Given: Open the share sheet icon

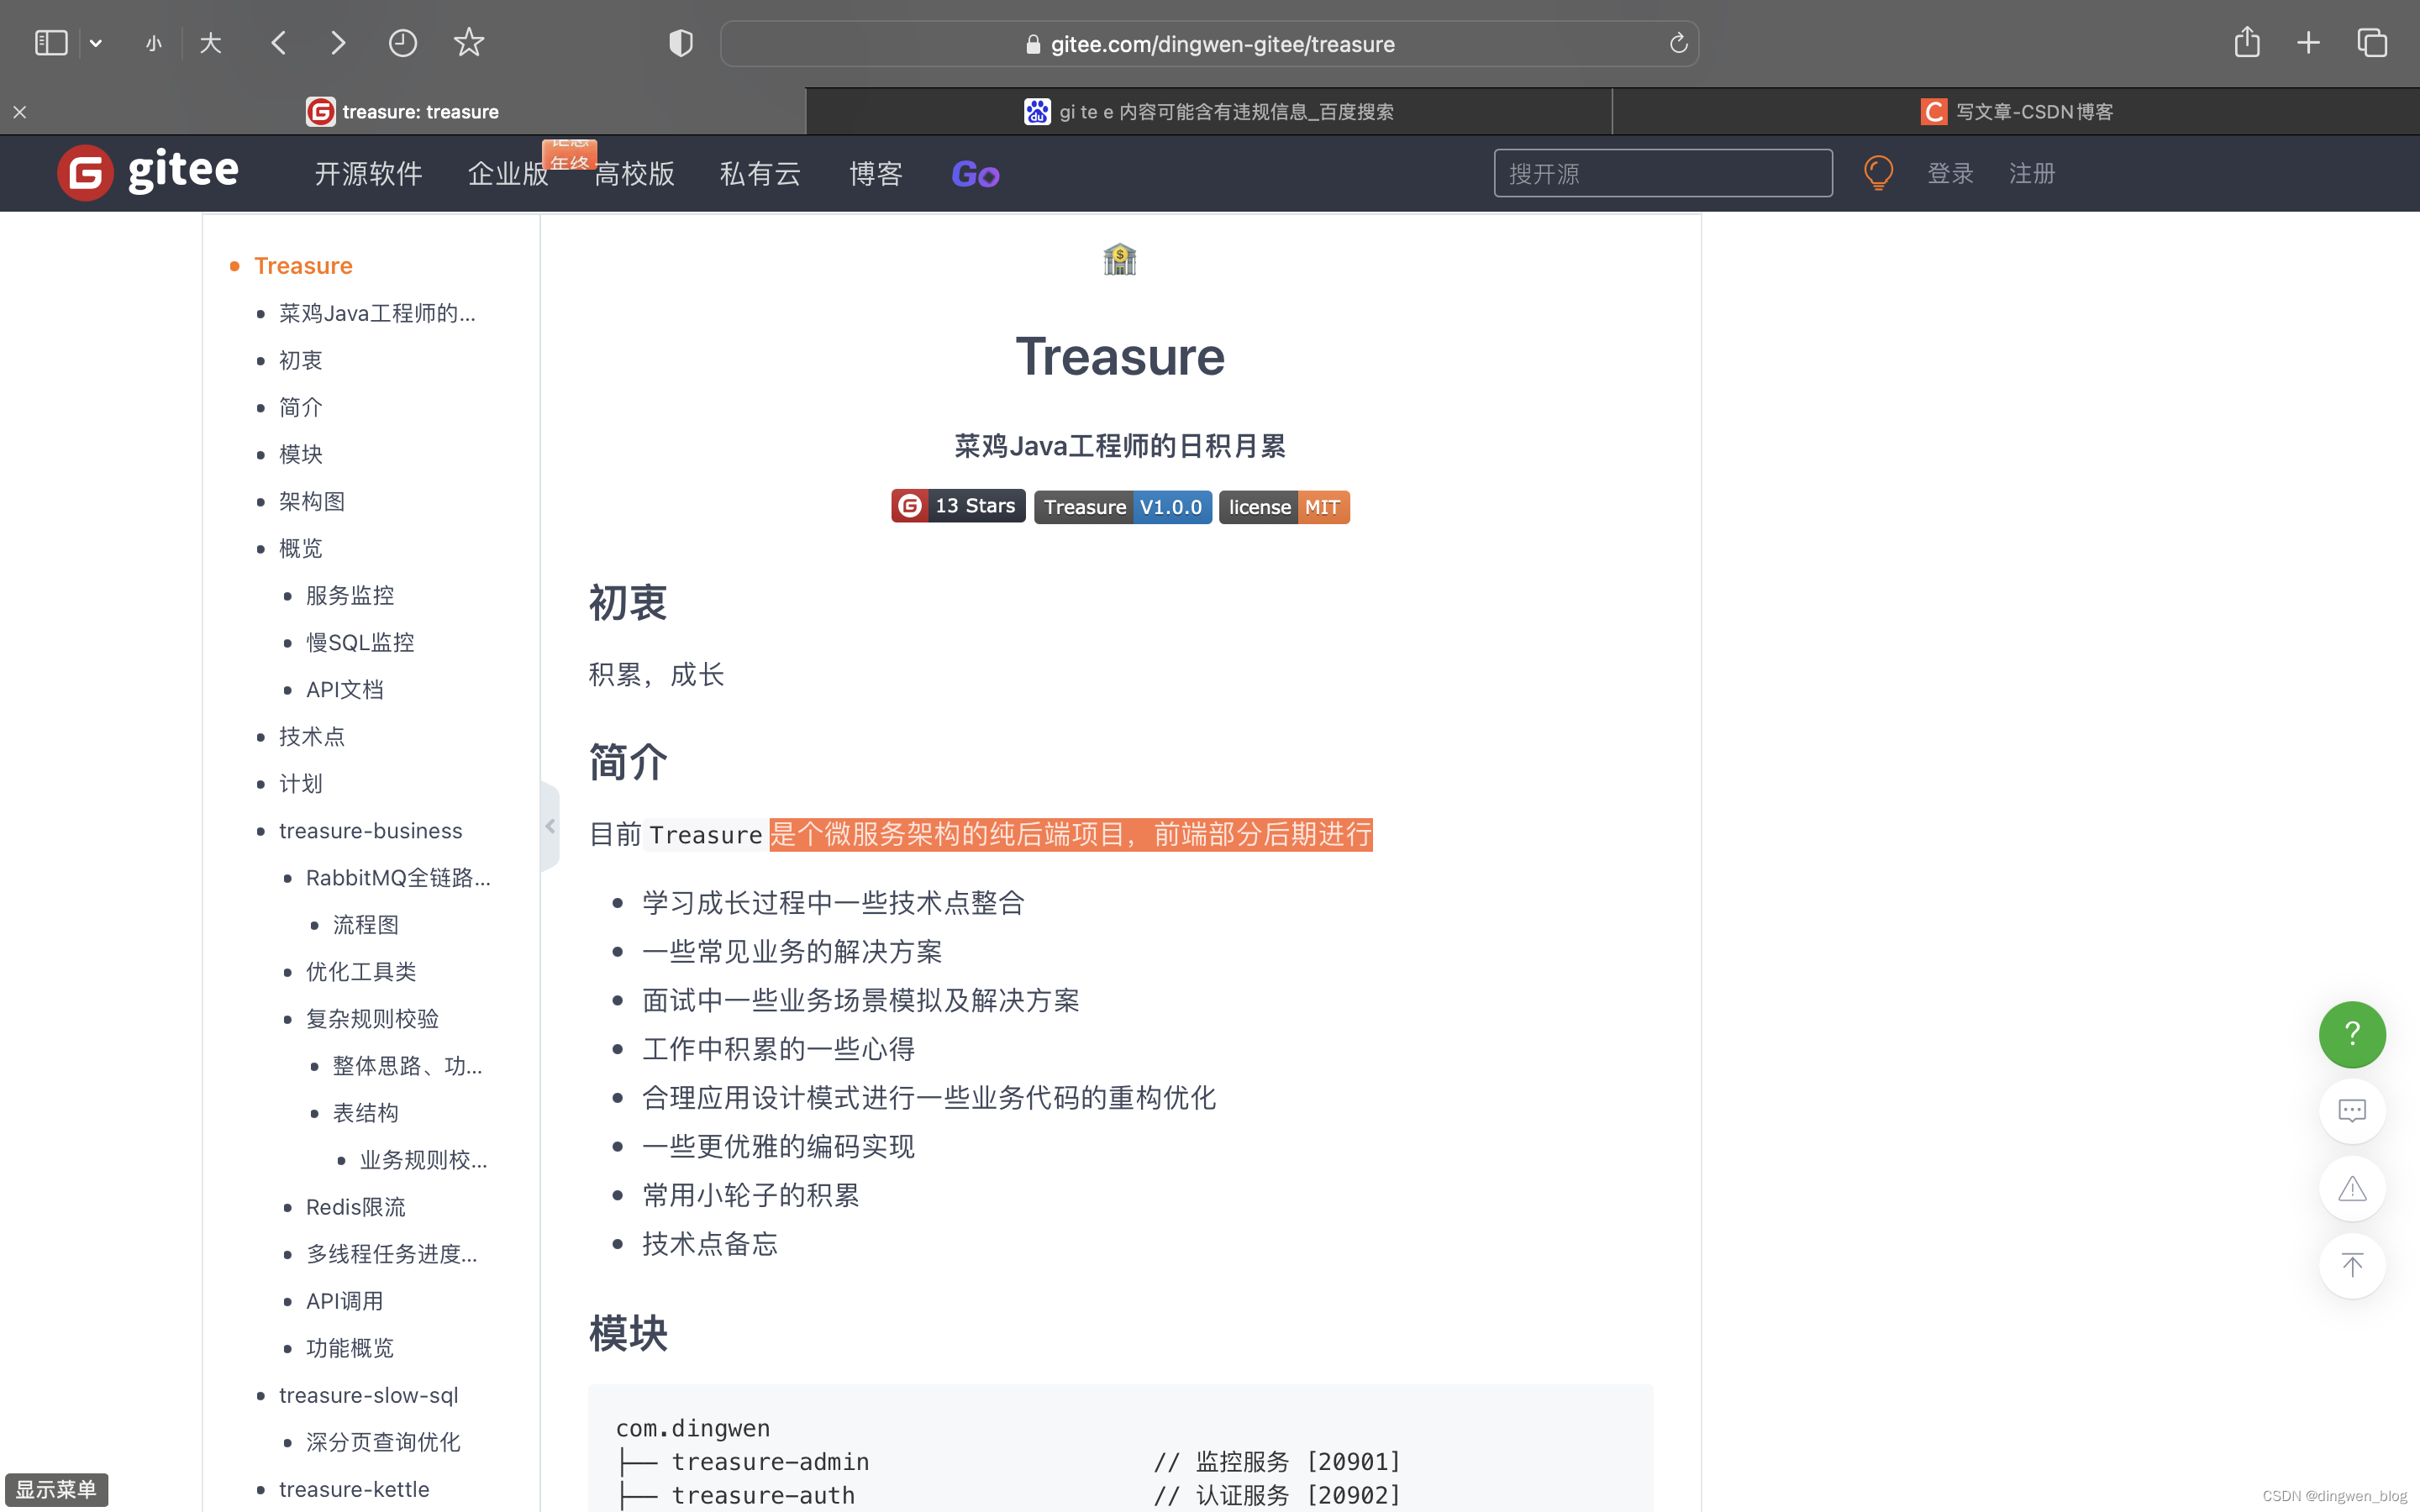Looking at the screenshot, I should point(2247,42).
